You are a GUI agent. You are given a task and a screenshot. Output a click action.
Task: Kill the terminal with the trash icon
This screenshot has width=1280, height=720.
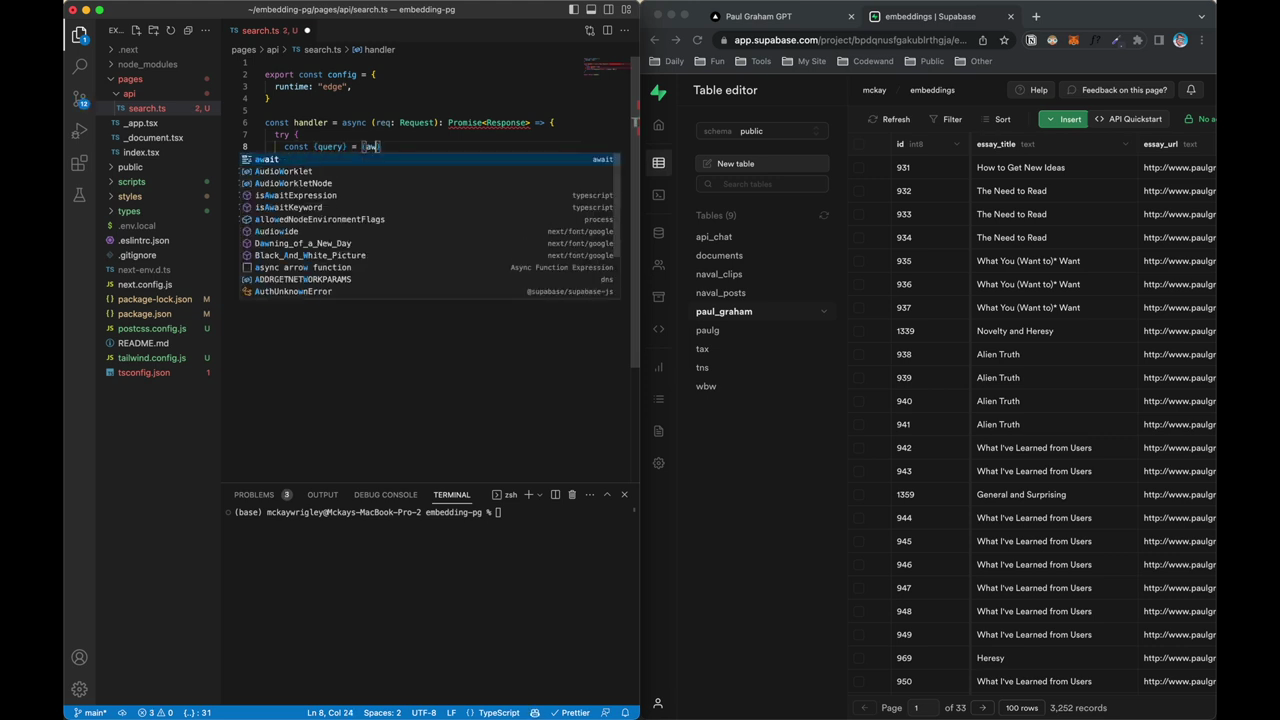(572, 494)
